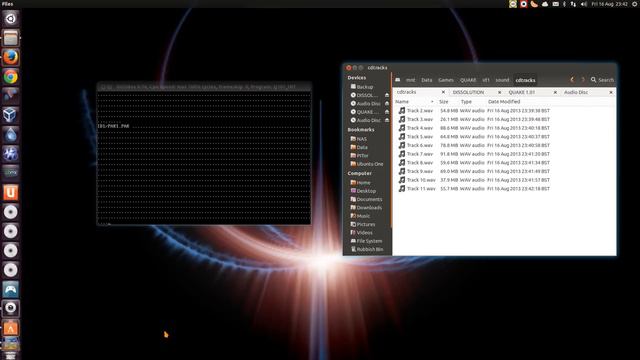
Task: Click the id1 path bar button
Action: [x=486, y=80]
